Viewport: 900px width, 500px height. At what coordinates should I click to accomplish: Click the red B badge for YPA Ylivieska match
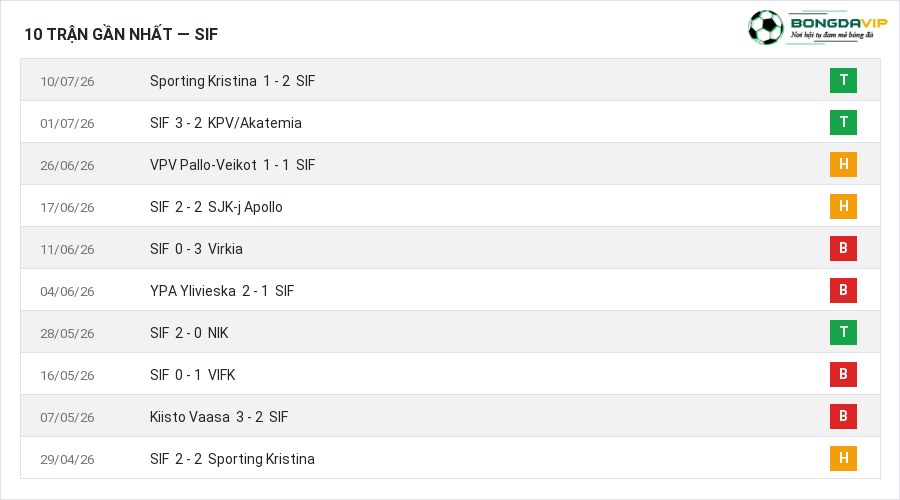click(x=843, y=290)
